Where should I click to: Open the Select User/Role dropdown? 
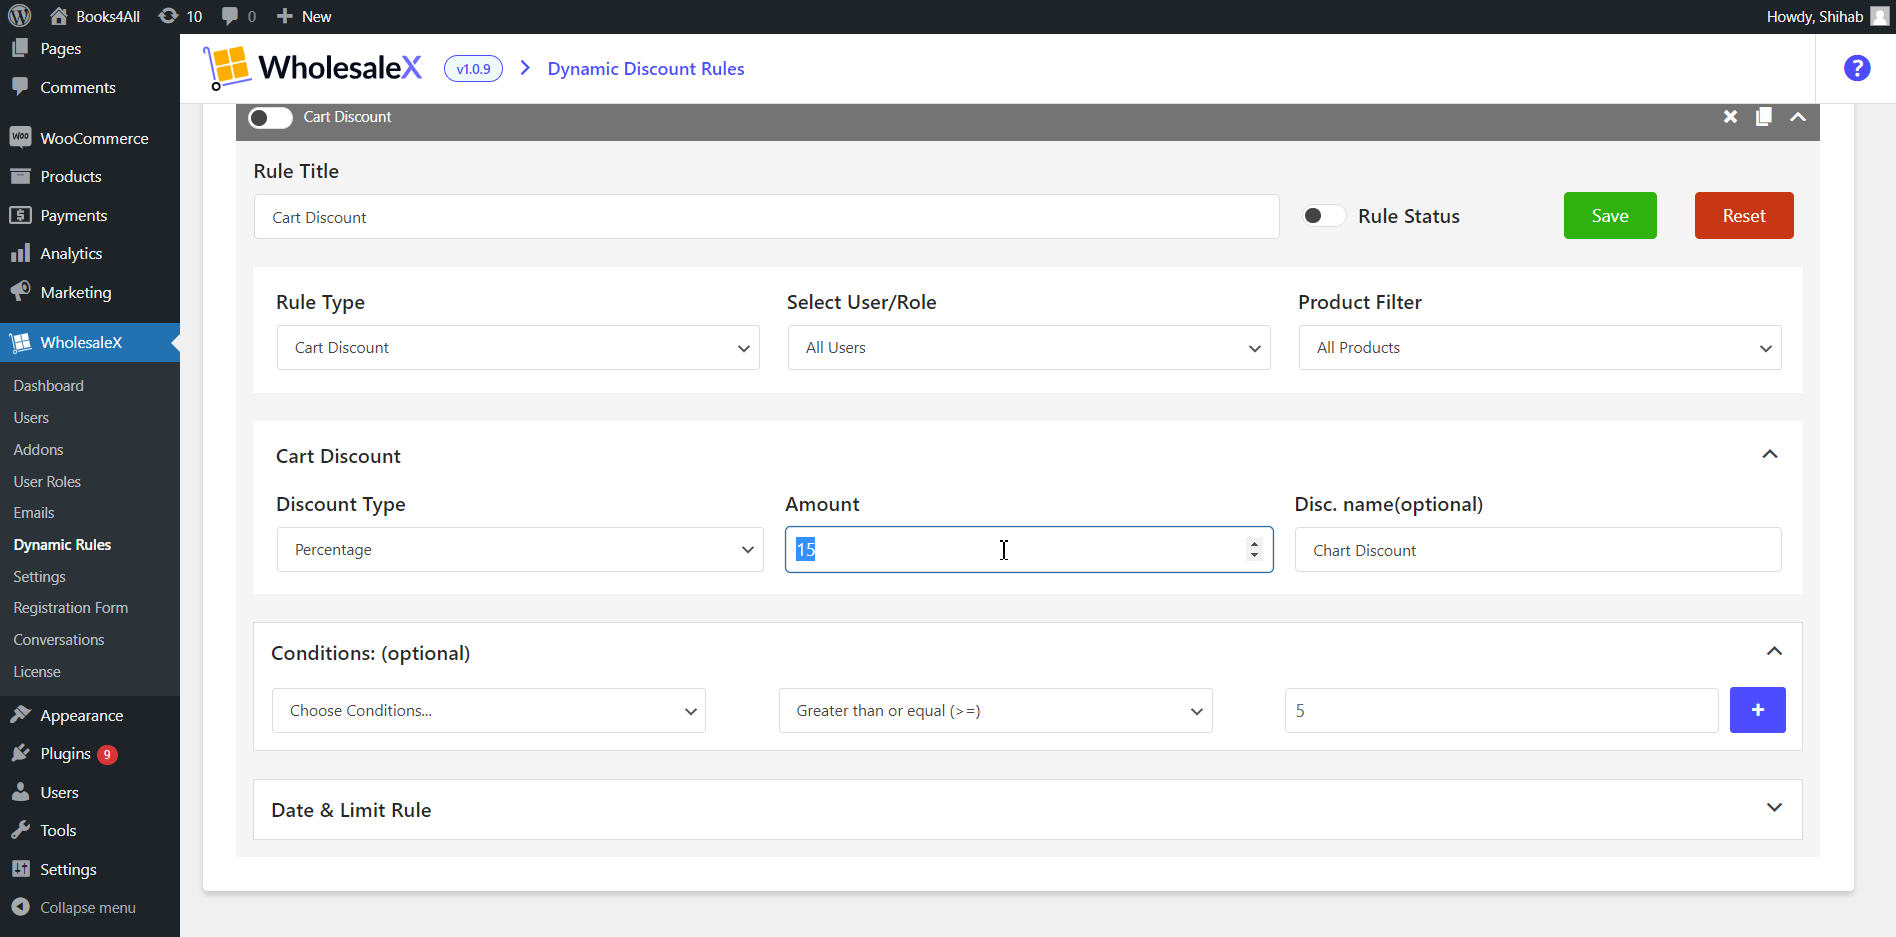[1029, 348]
